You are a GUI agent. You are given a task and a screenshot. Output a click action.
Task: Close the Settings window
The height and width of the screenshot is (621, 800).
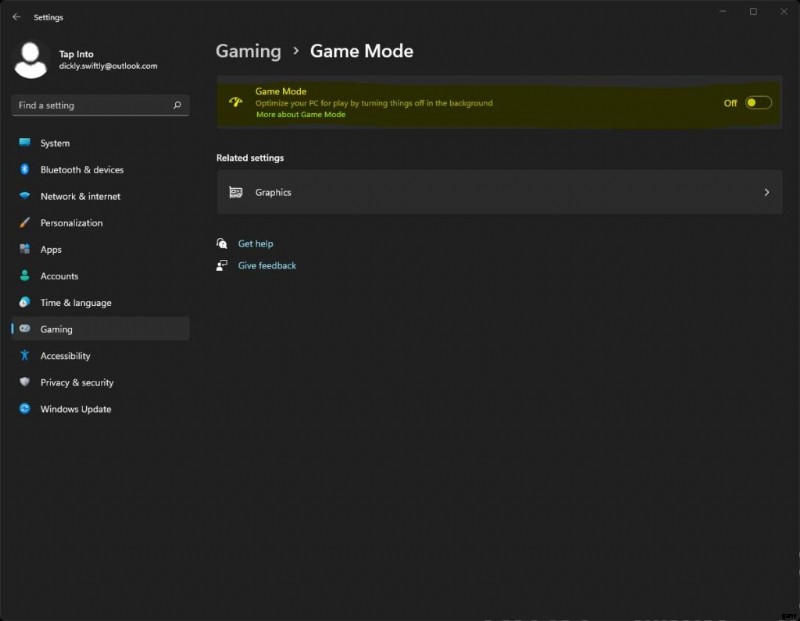point(784,11)
